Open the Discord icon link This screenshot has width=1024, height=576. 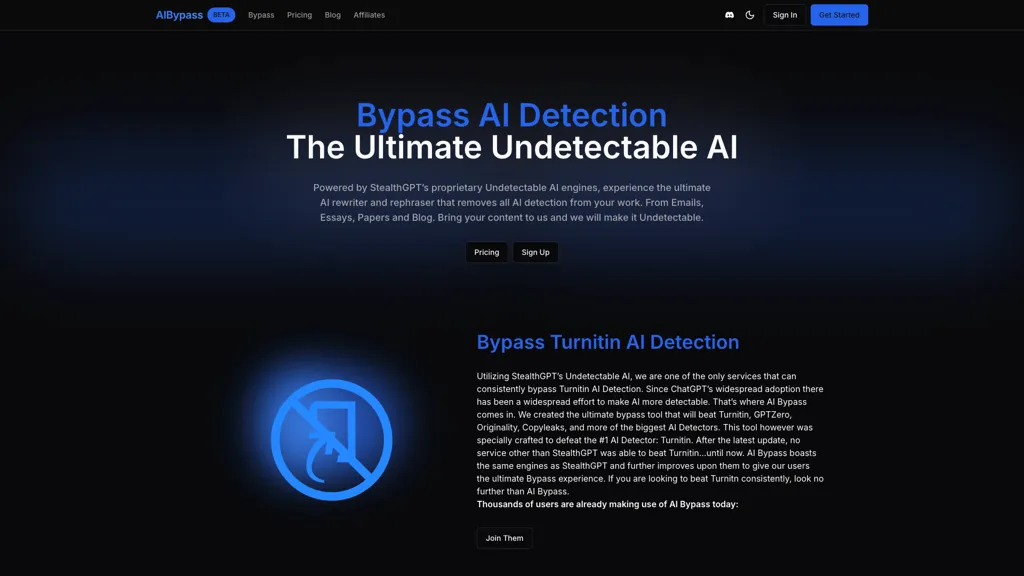pyautogui.click(x=729, y=15)
